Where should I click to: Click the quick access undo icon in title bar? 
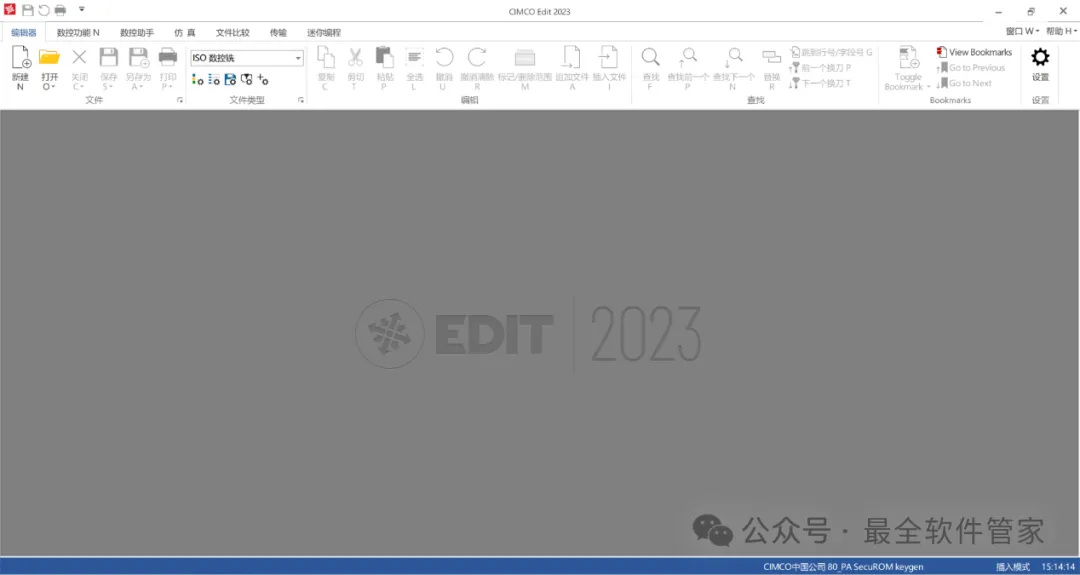coord(43,10)
